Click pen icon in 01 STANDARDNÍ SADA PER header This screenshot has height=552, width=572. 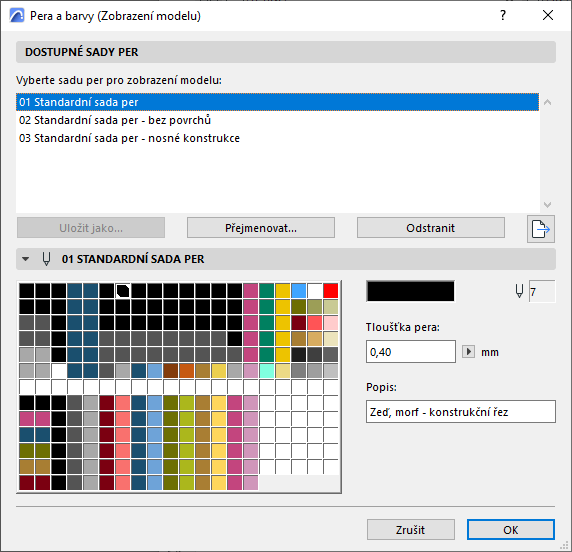pyautogui.click(x=46, y=259)
